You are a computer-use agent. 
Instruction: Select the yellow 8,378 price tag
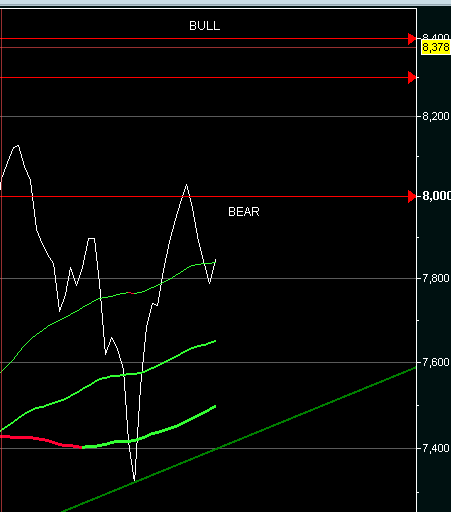436,47
